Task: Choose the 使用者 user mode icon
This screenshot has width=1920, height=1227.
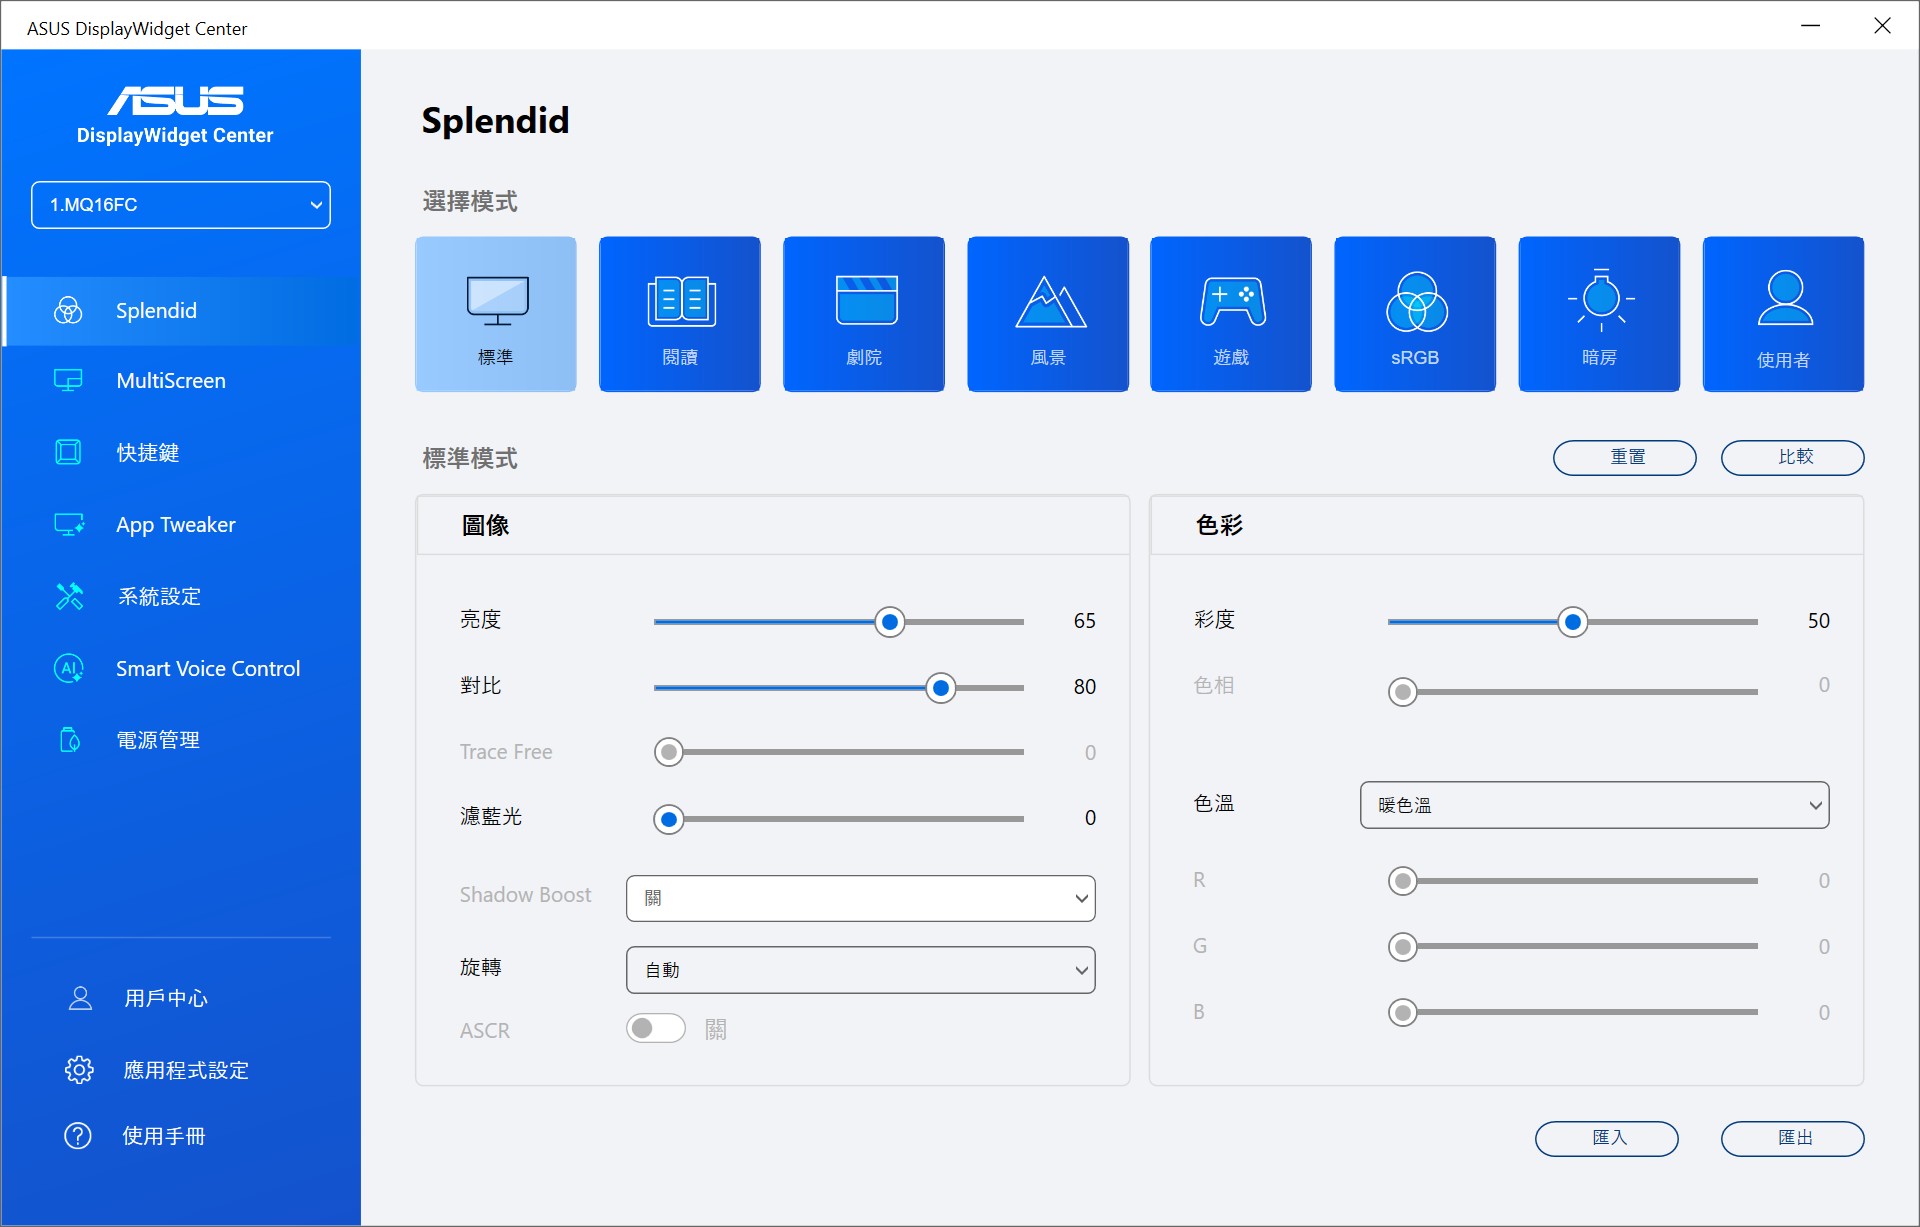Action: tap(1783, 313)
